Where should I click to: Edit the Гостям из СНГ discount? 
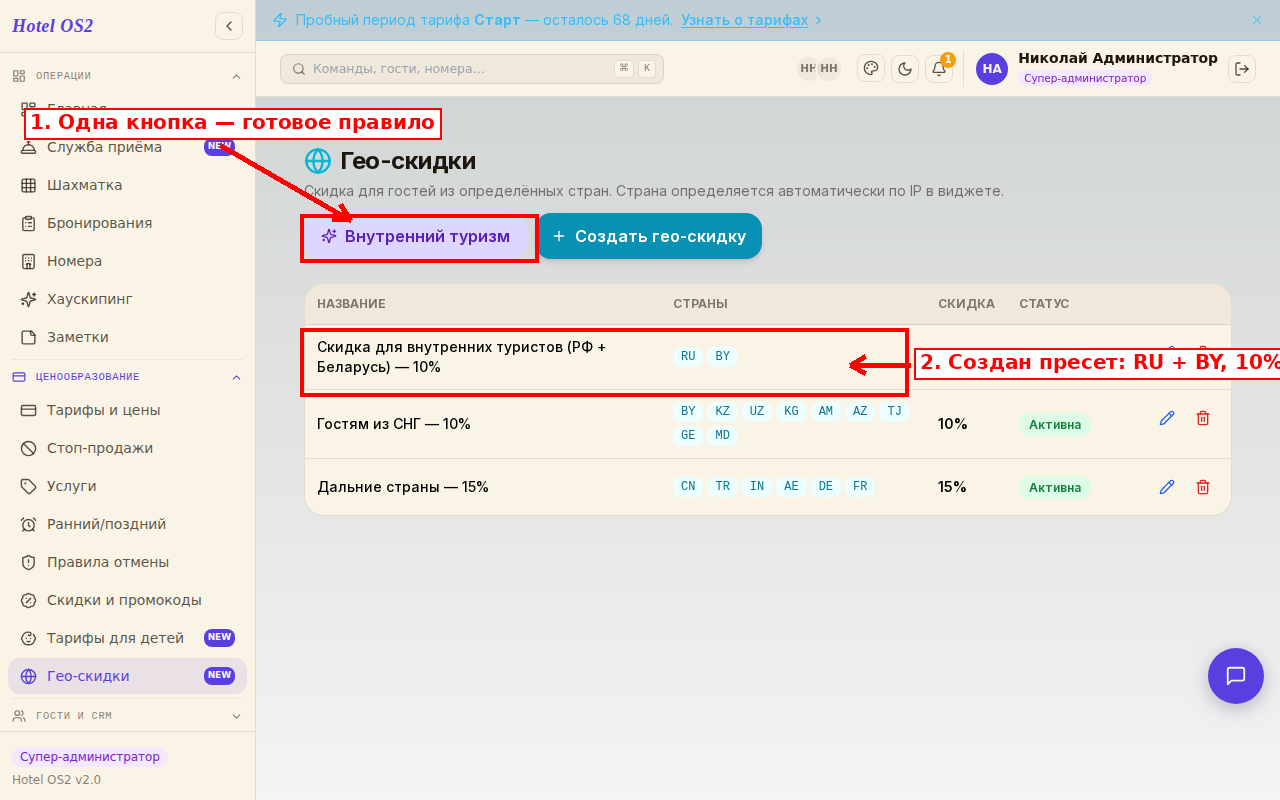tap(1167, 418)
